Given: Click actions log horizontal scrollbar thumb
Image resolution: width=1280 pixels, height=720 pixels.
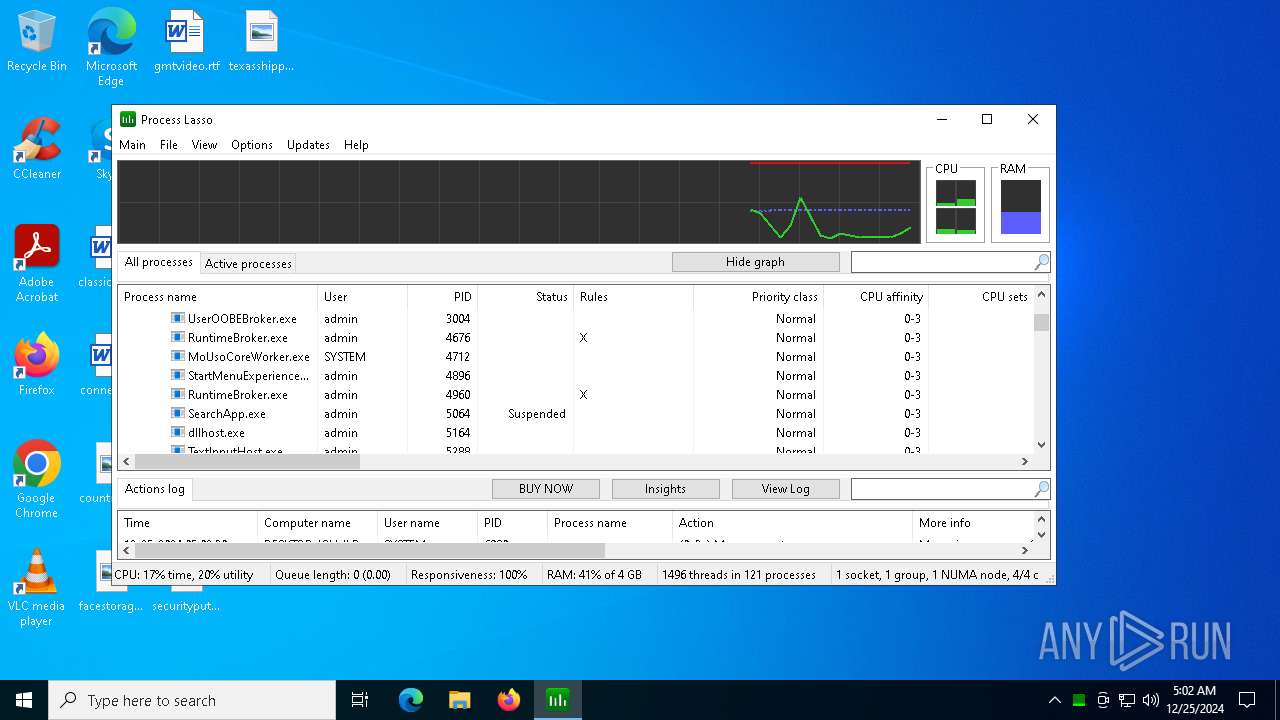Looking at the screenshot, I should click(x=369, y=550).
